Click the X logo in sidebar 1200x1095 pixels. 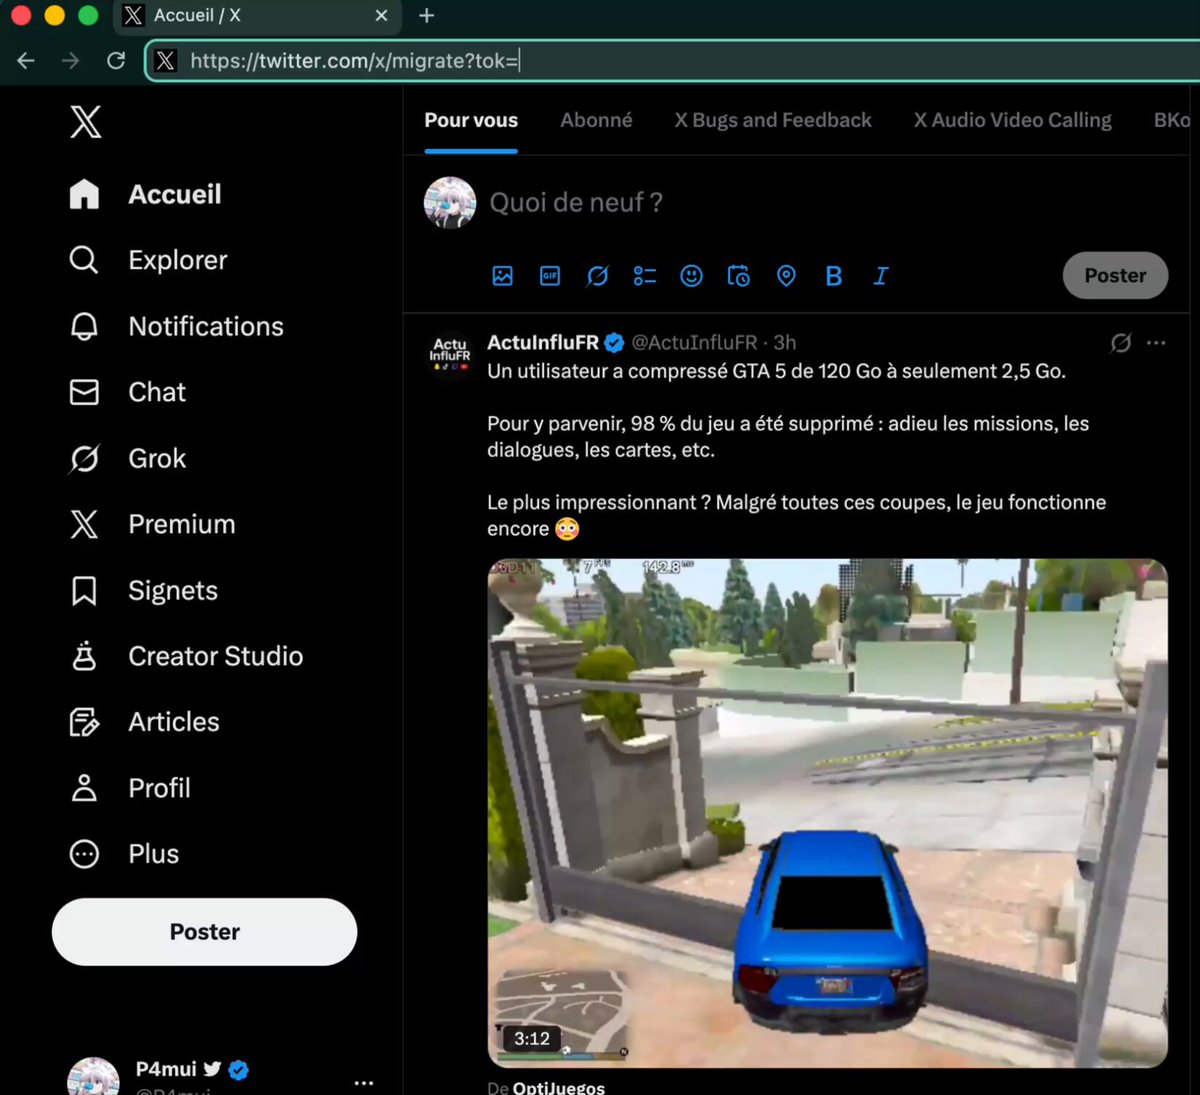[x=86, y=122]
